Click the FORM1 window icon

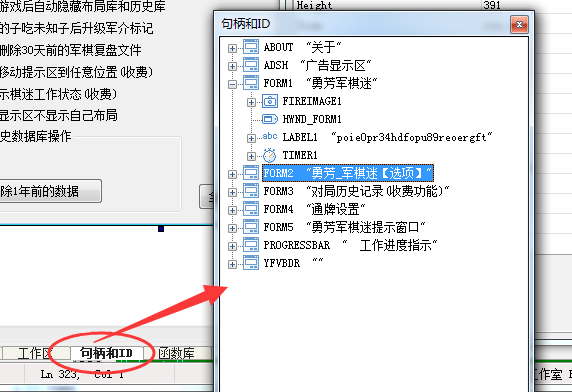coord(251,83)
